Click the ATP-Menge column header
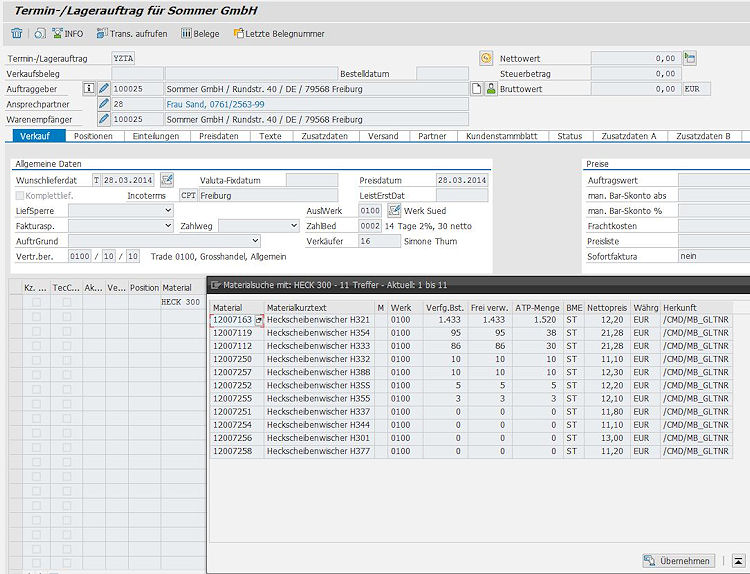Image resolution: width=750 pixels, height=574 pixels. tap(537, 308)
